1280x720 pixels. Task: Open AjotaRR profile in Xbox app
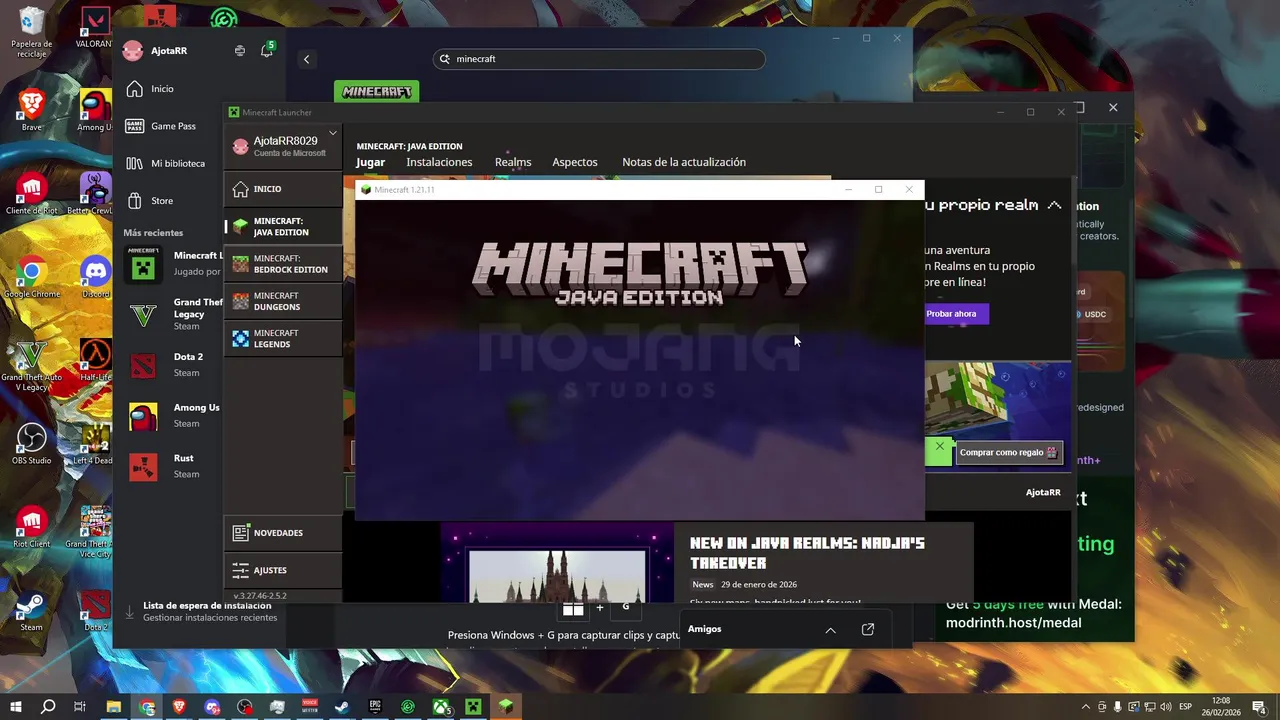click(155, 51)
